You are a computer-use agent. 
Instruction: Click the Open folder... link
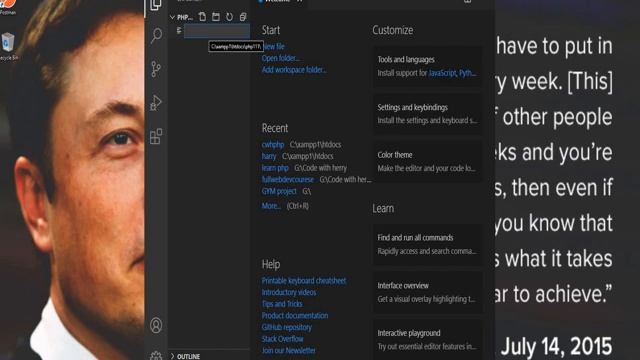[x=280, y=58]
